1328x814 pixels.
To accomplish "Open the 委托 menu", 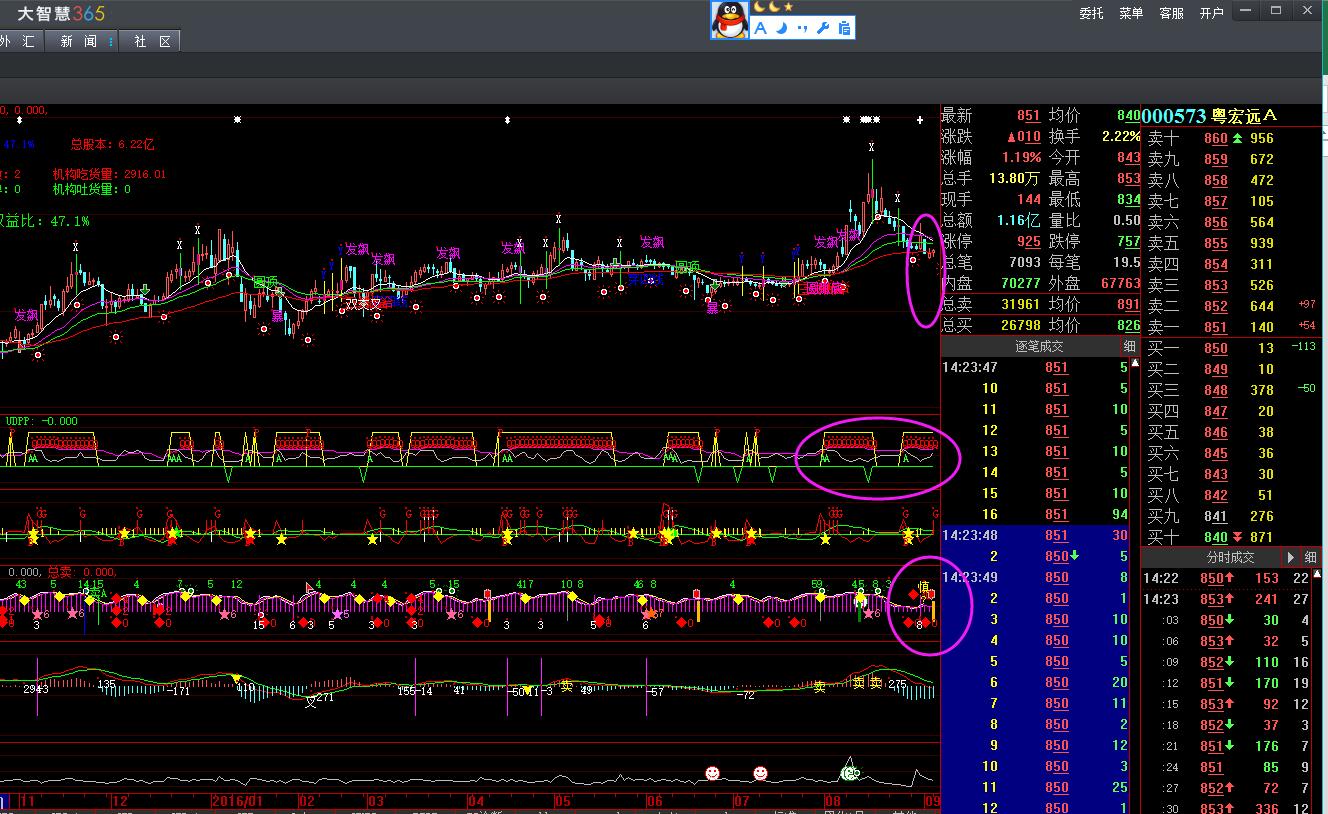I will point(1092,13).
